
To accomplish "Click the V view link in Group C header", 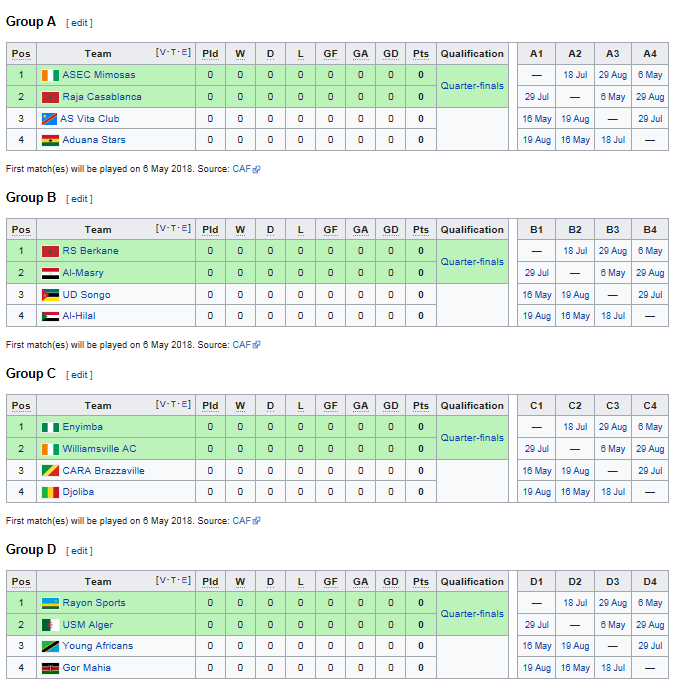I will tap(163, 404).
